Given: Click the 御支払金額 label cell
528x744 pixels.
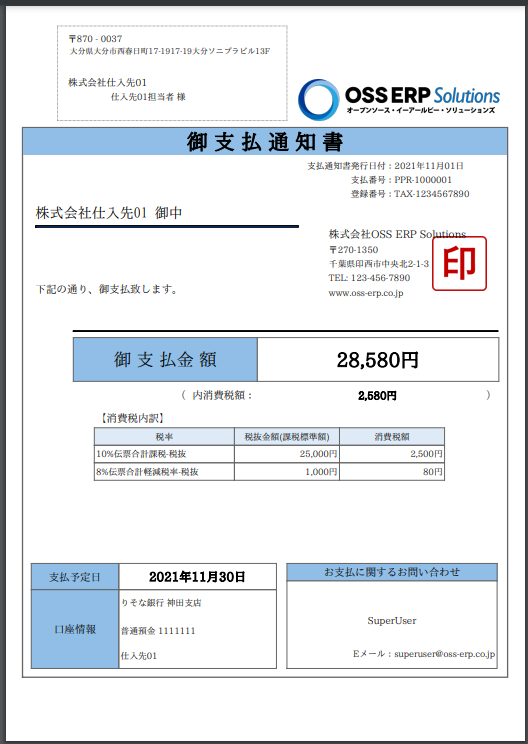Looking at the screenshot, I should point(165,360).
